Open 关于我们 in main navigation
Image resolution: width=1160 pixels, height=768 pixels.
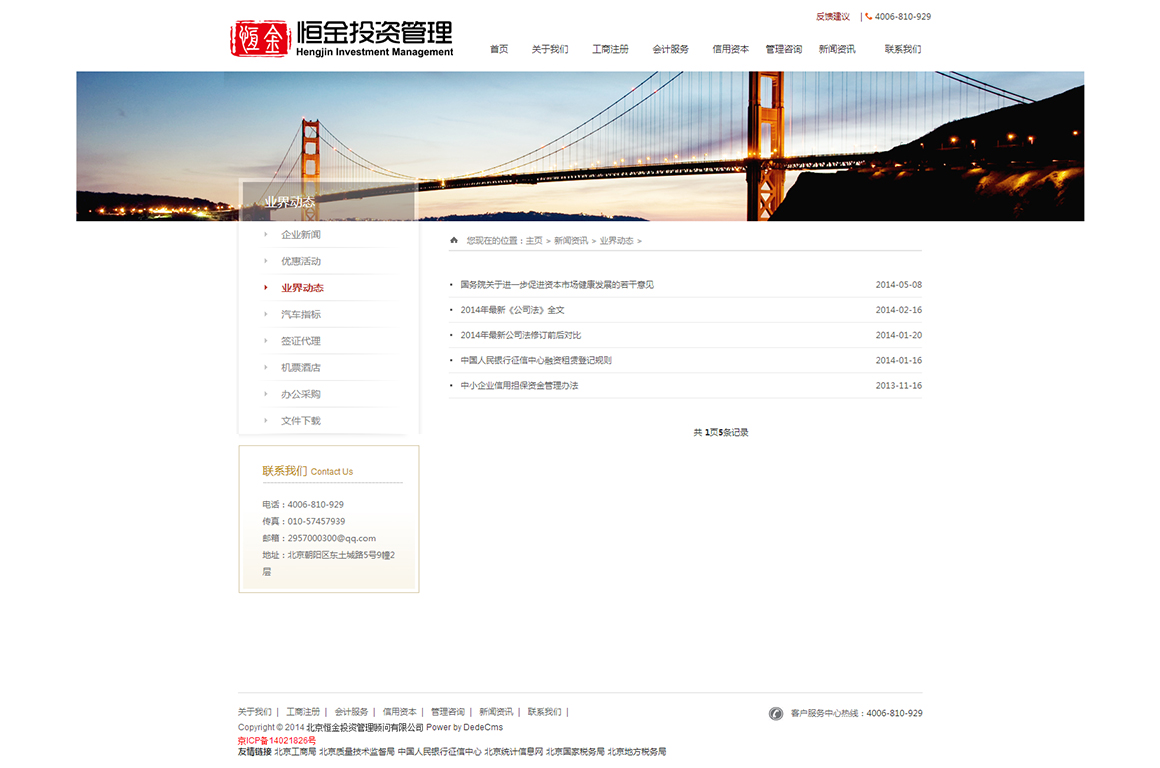pyautogui.click(x=550, y=49)
